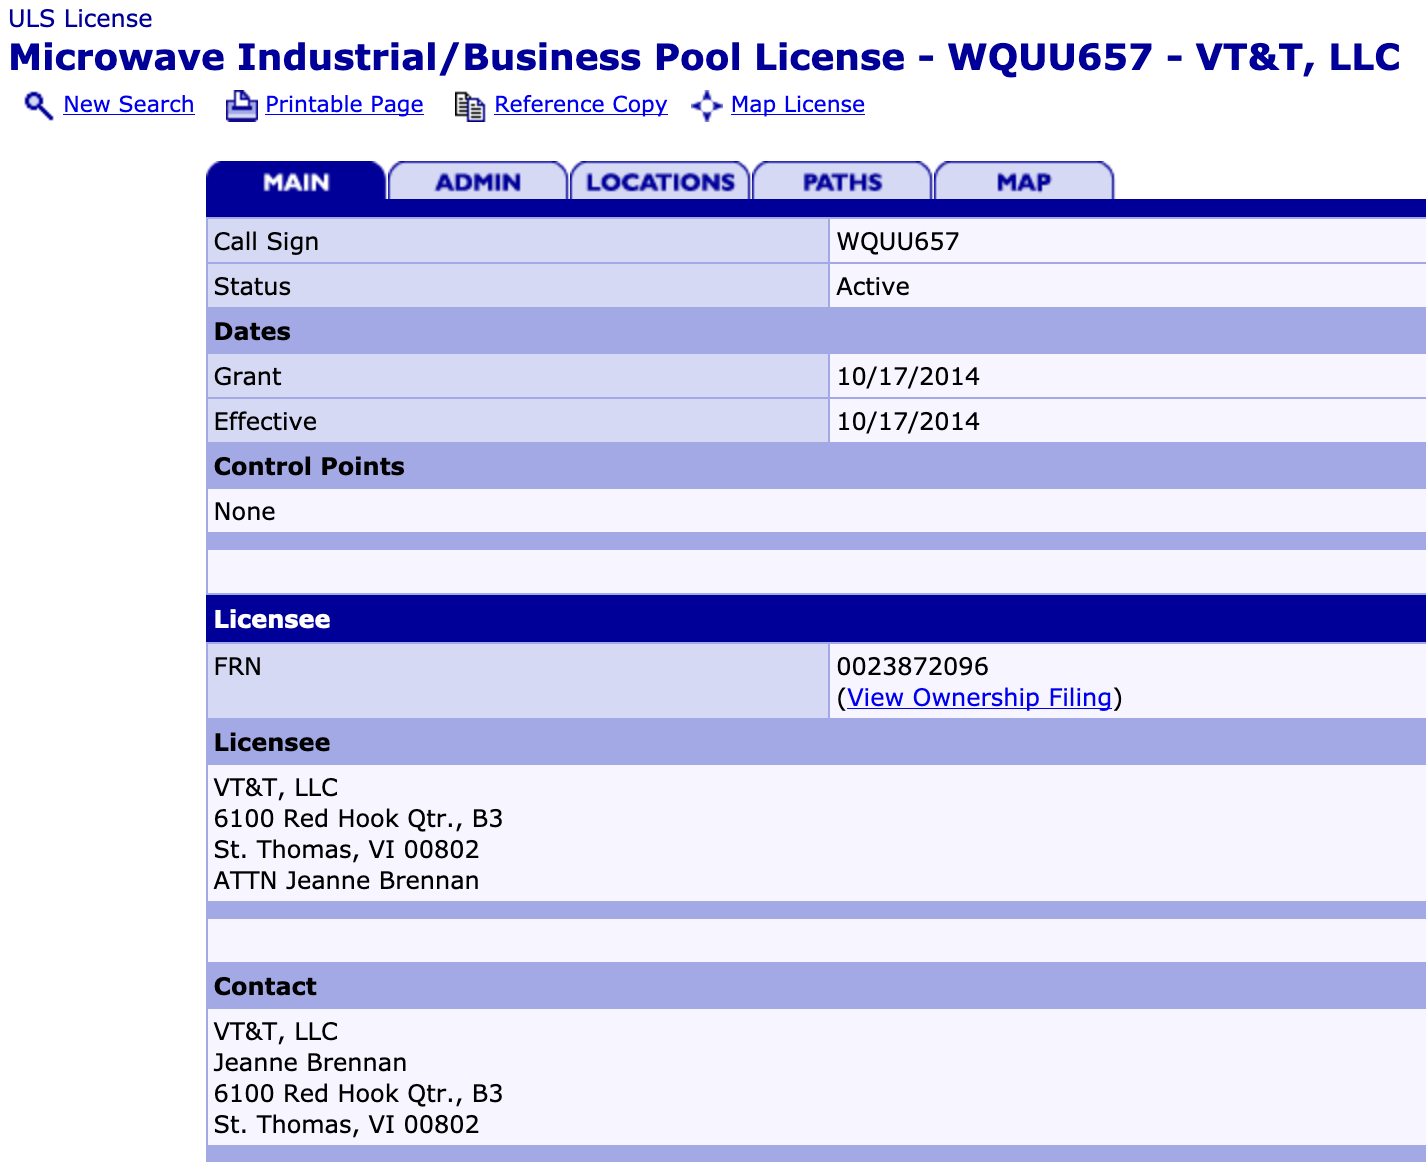Screen dimensions: 1426x1162
Task: Click the Active status value
Action: coord(873,287)
